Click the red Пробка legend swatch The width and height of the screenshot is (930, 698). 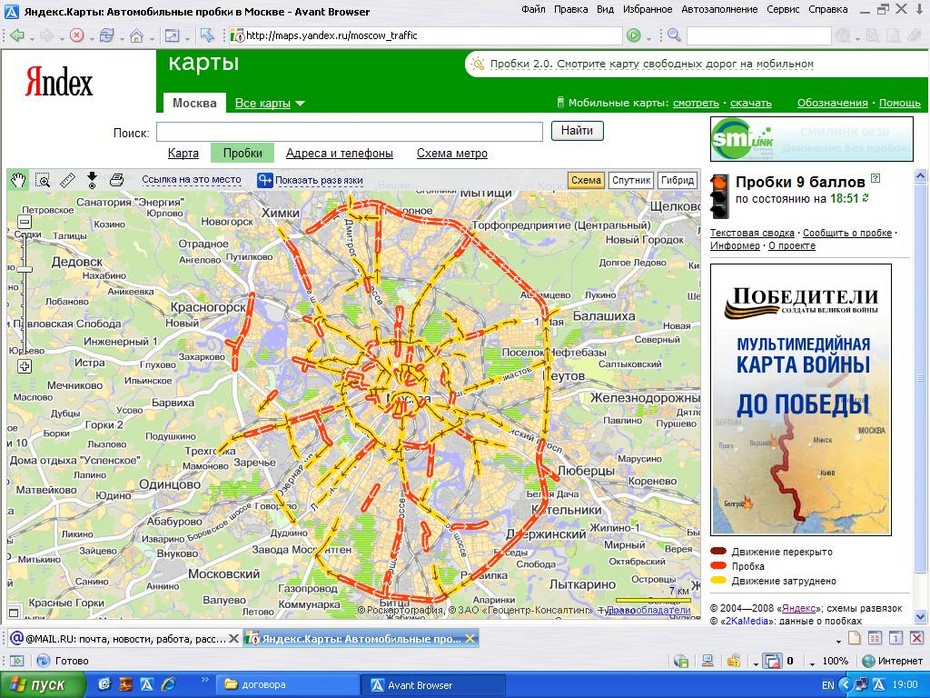(718, 566)
